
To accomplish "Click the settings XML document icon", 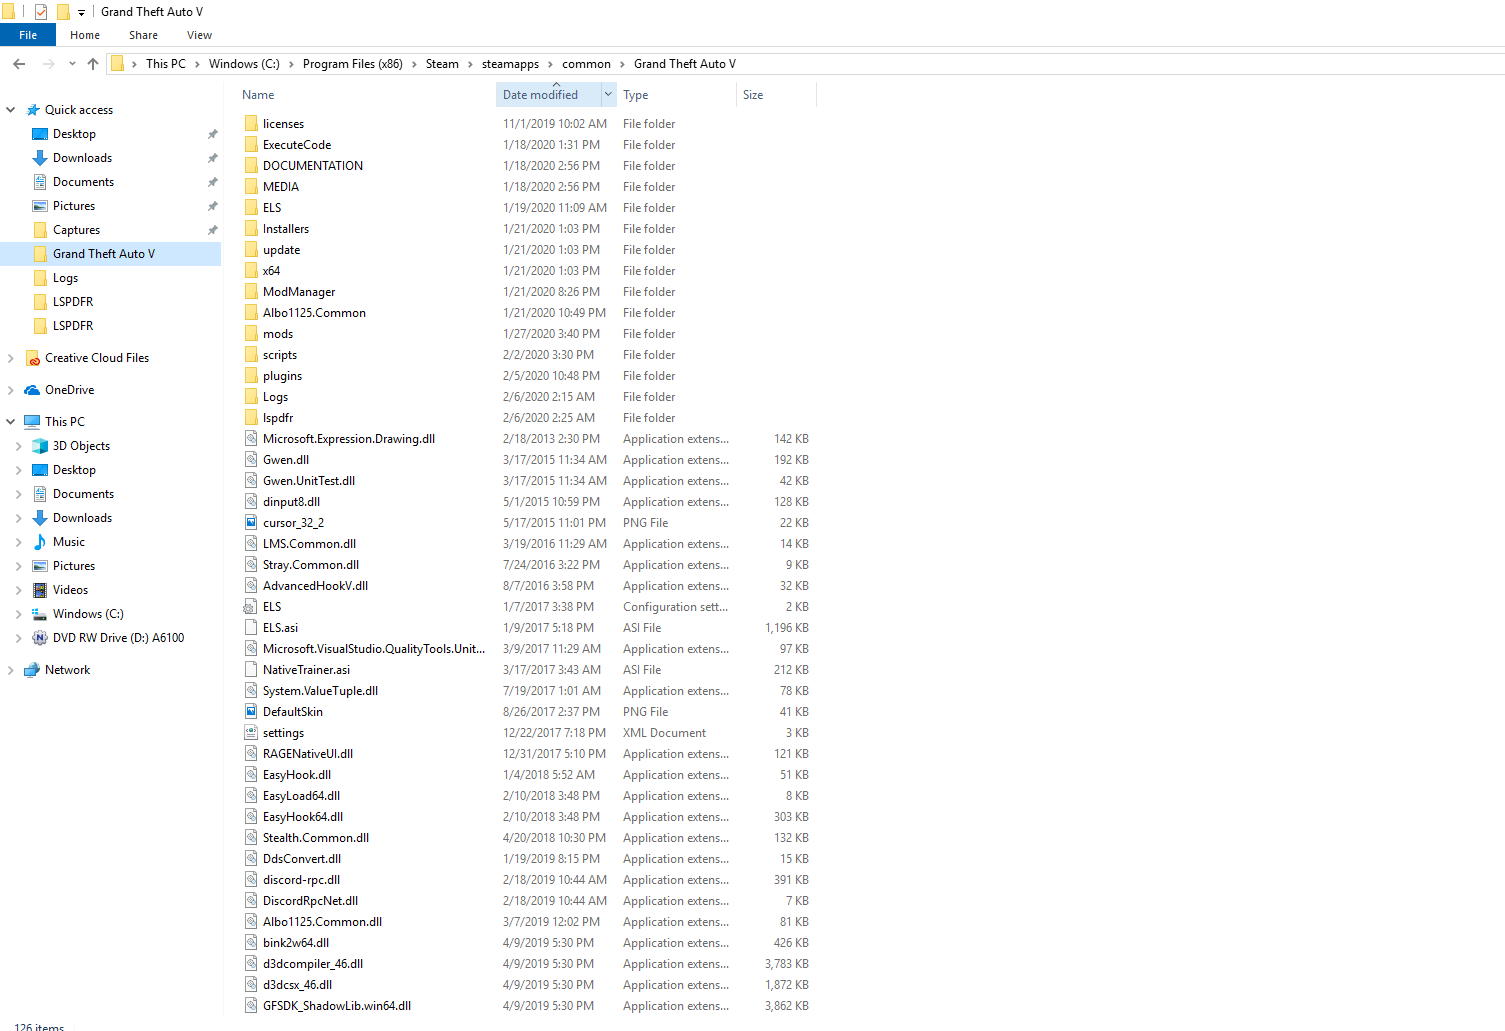I will pyautogui.click(x=251, y=733).
